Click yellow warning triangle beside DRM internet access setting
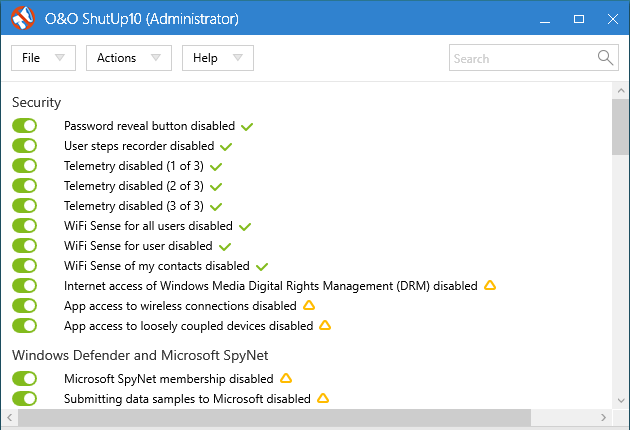The height and width of the screenshot is (430, 630). [x=490, y=285]
